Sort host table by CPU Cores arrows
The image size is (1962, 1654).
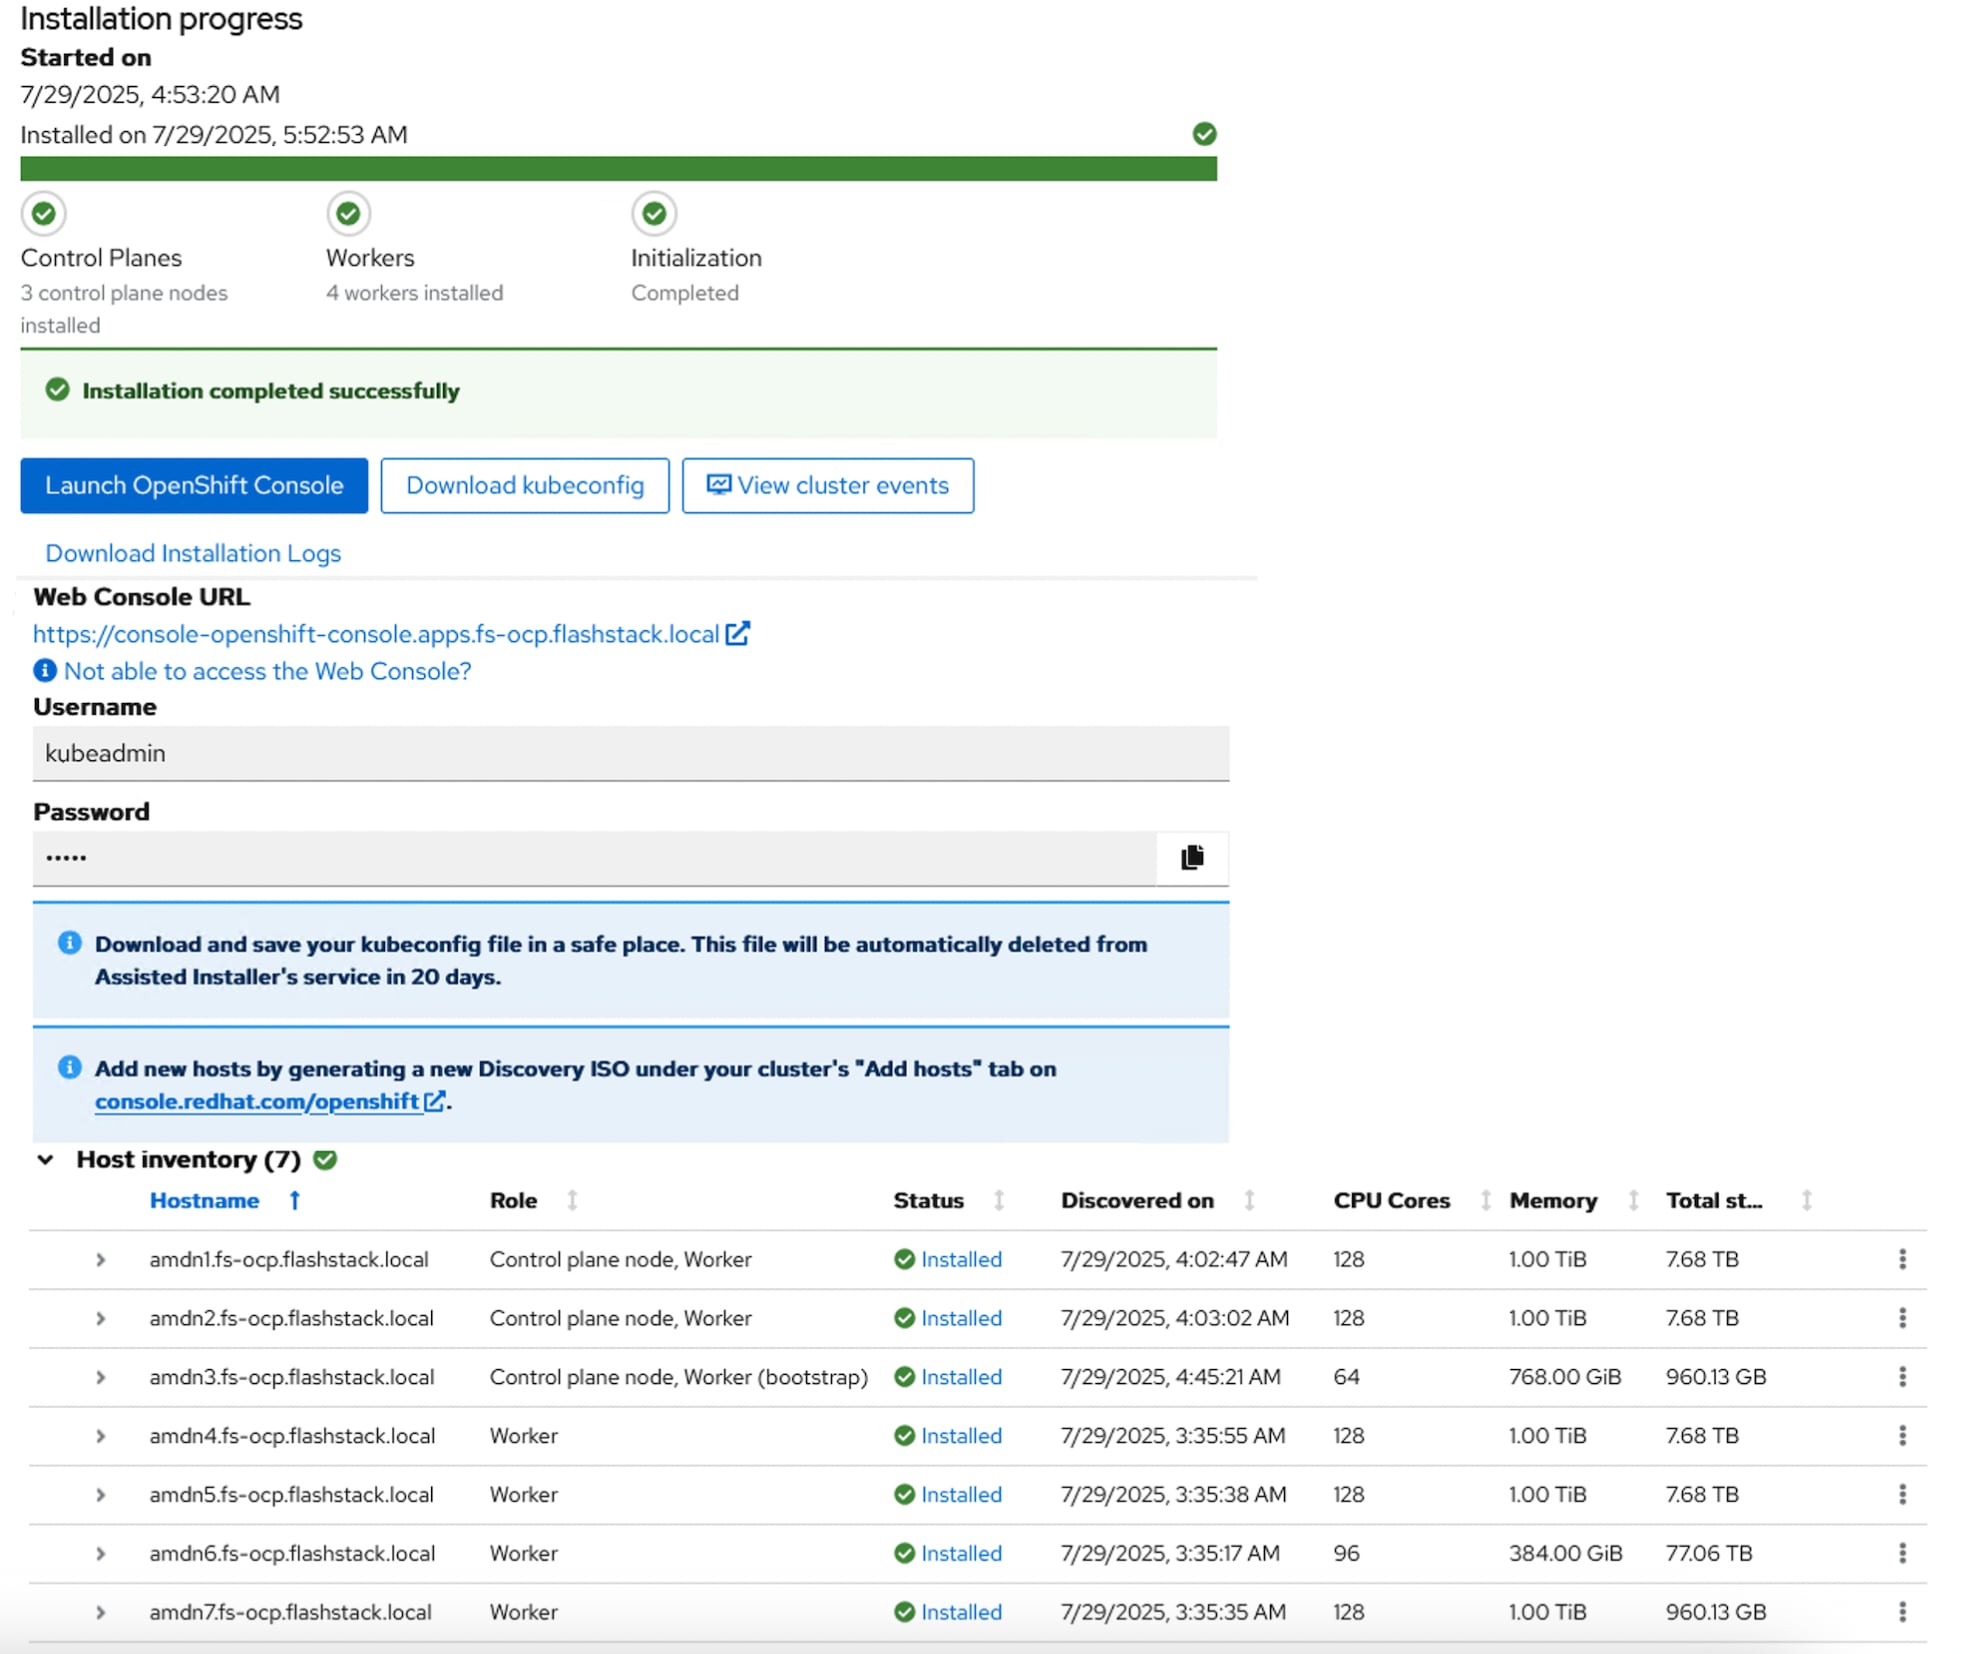point(1485,1200)
